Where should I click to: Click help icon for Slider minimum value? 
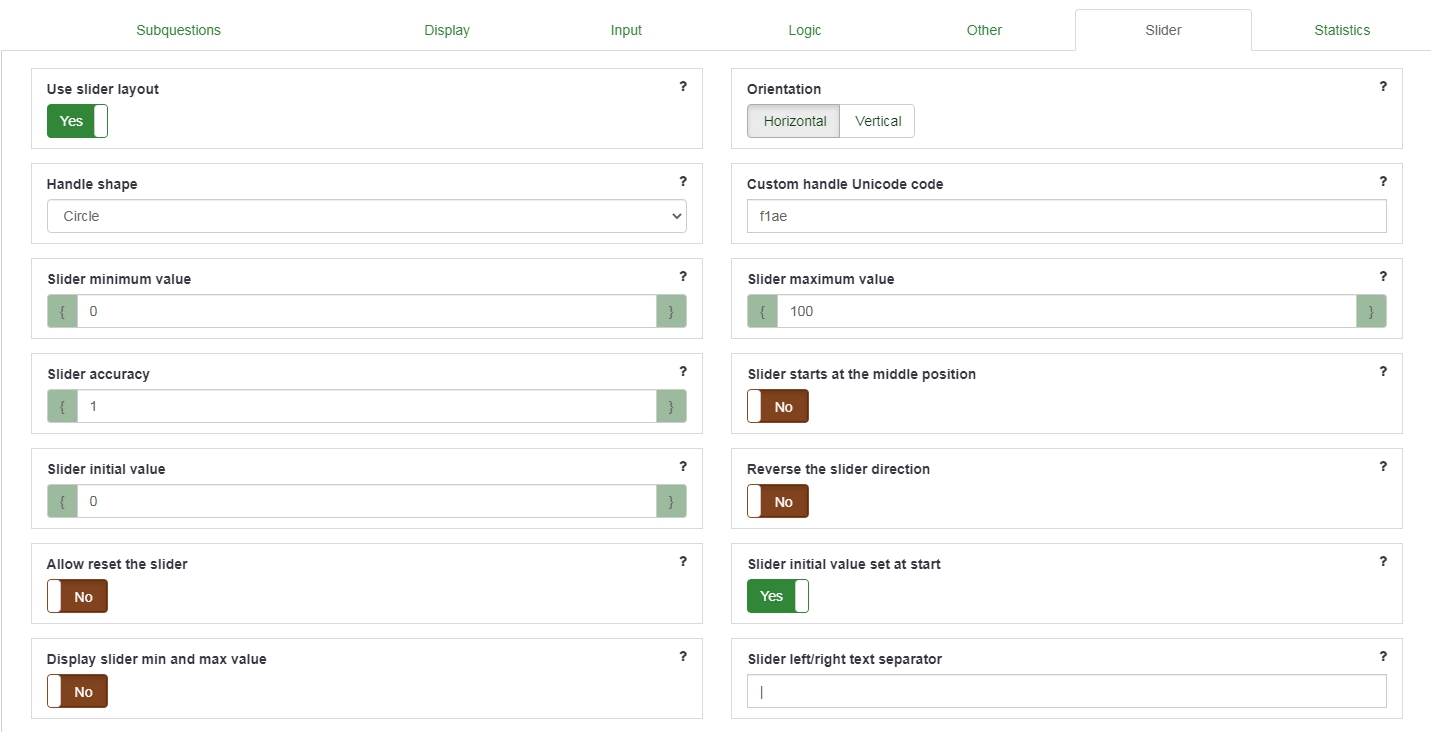[x=683, y=276]
